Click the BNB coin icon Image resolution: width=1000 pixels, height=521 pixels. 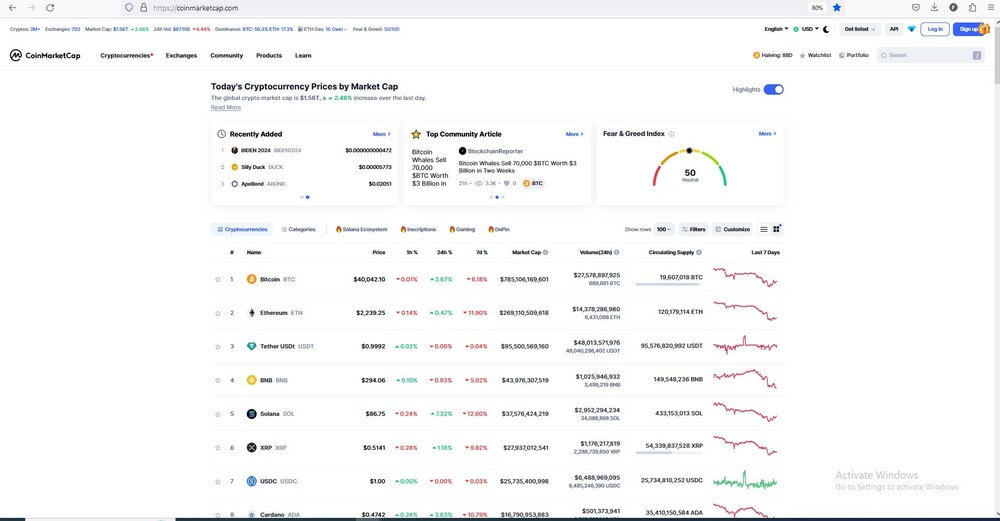[x=251, y=380]
